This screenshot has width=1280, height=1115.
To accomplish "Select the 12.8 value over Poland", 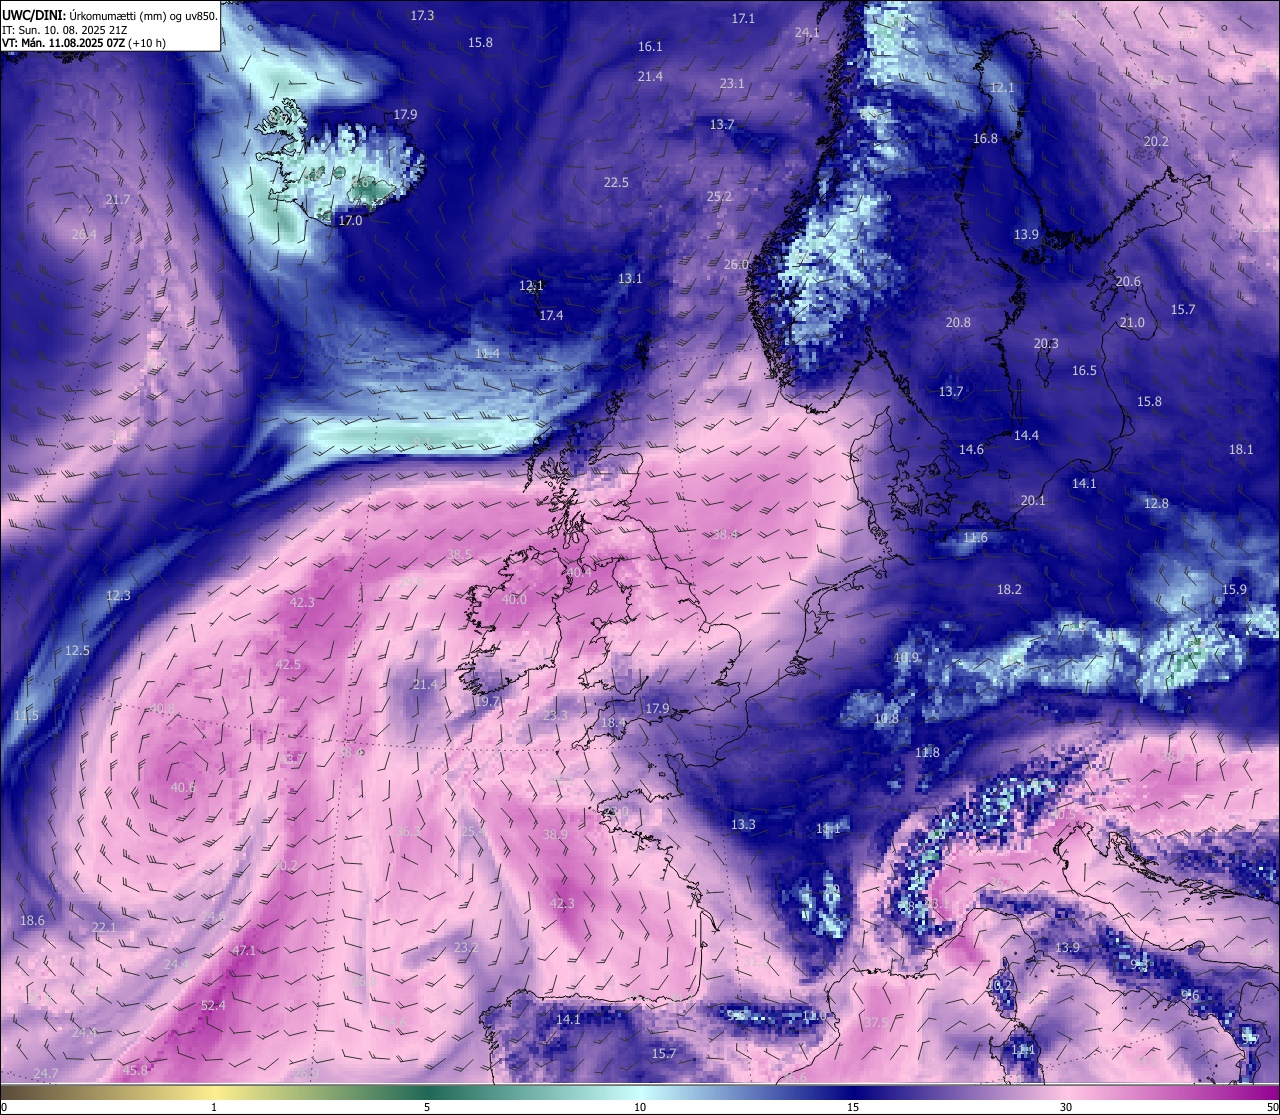I will point(1156,503).
